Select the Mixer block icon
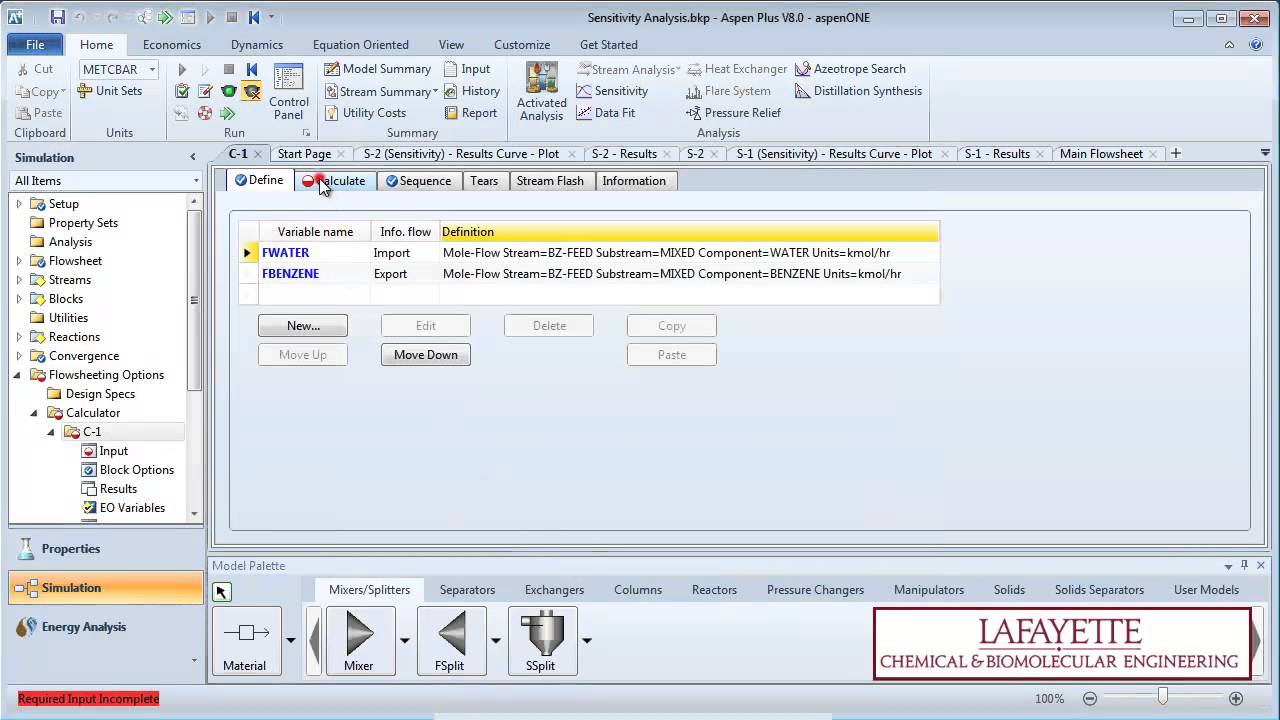 tap(359, 640)
